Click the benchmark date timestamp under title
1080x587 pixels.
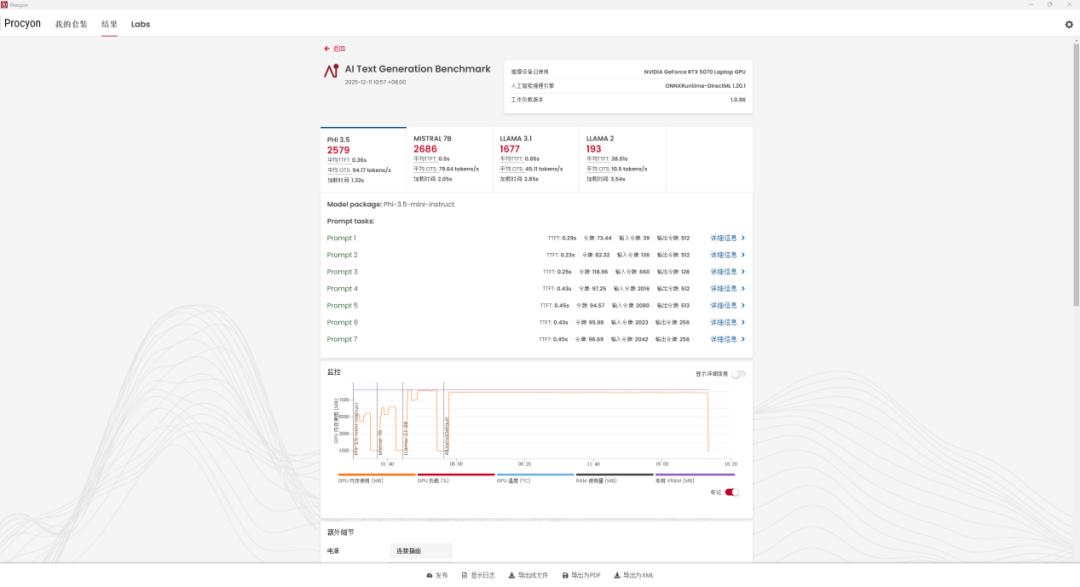375,82
